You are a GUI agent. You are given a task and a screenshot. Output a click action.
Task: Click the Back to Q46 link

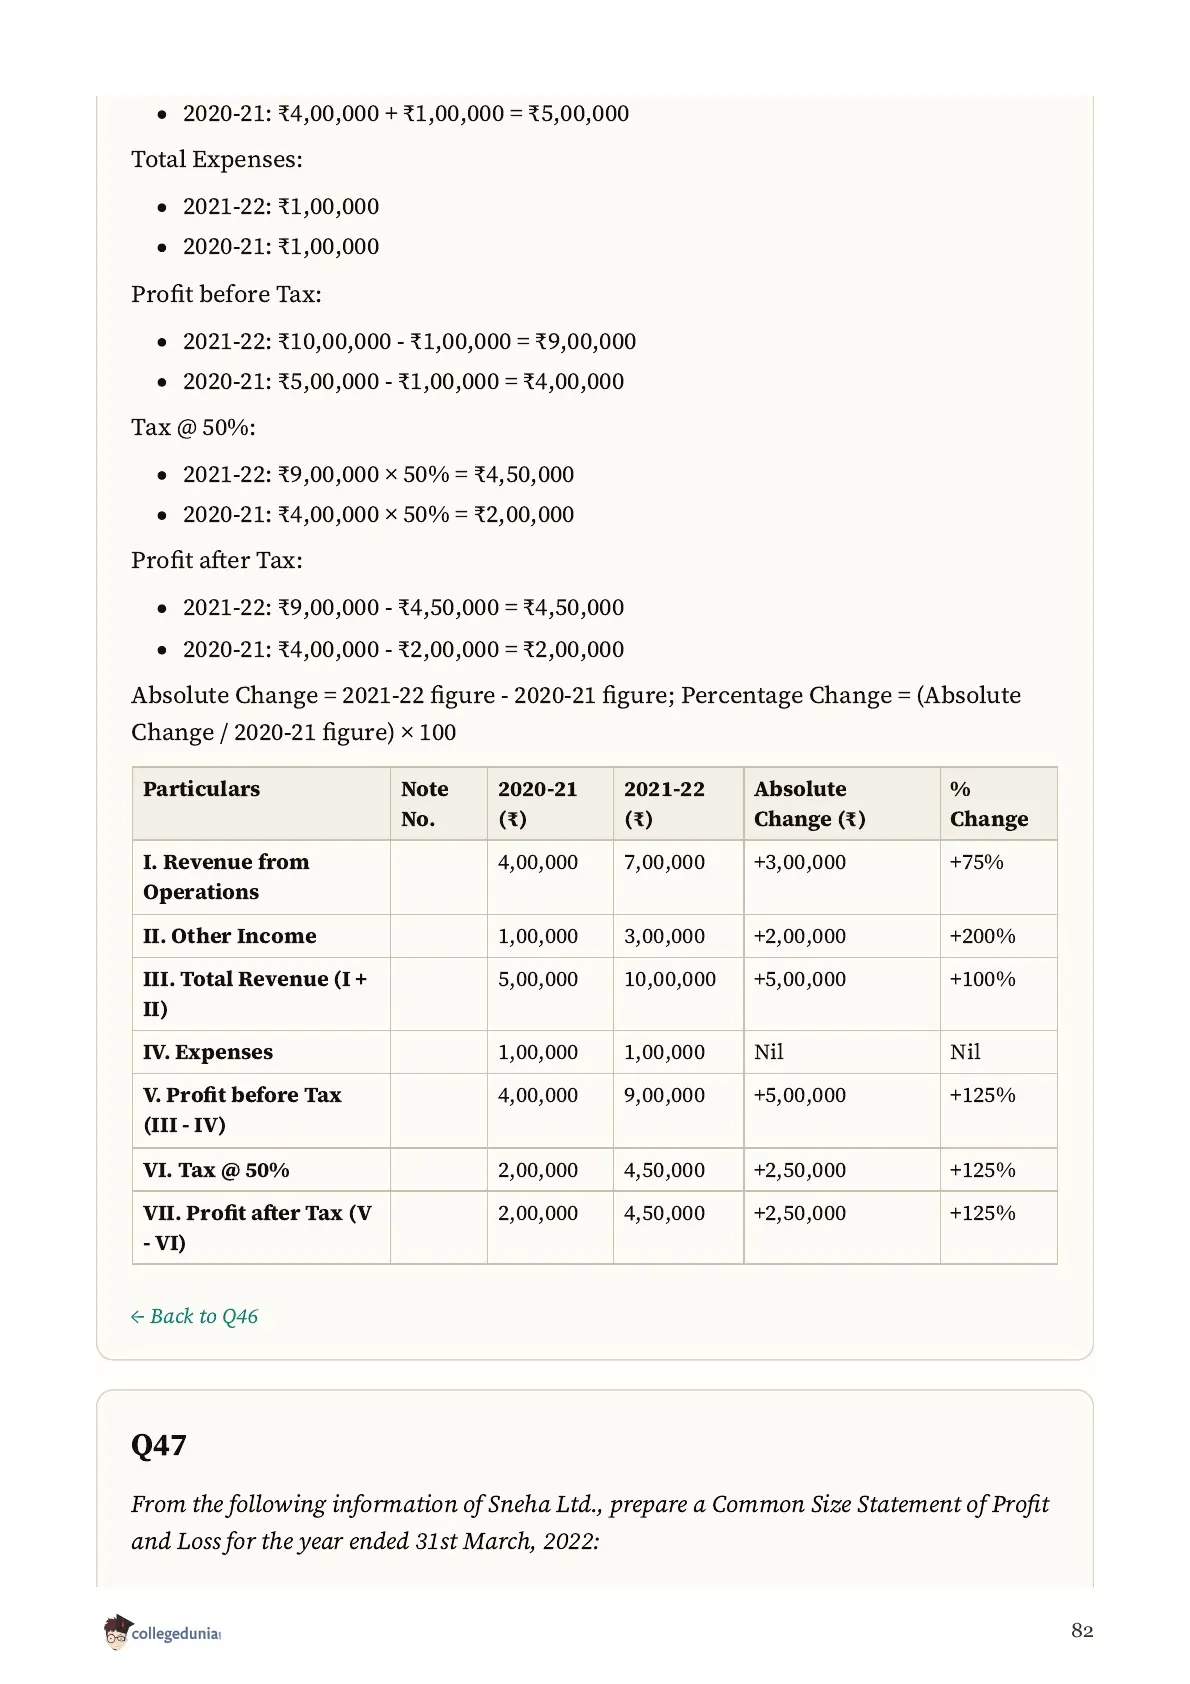[194, 1316]
